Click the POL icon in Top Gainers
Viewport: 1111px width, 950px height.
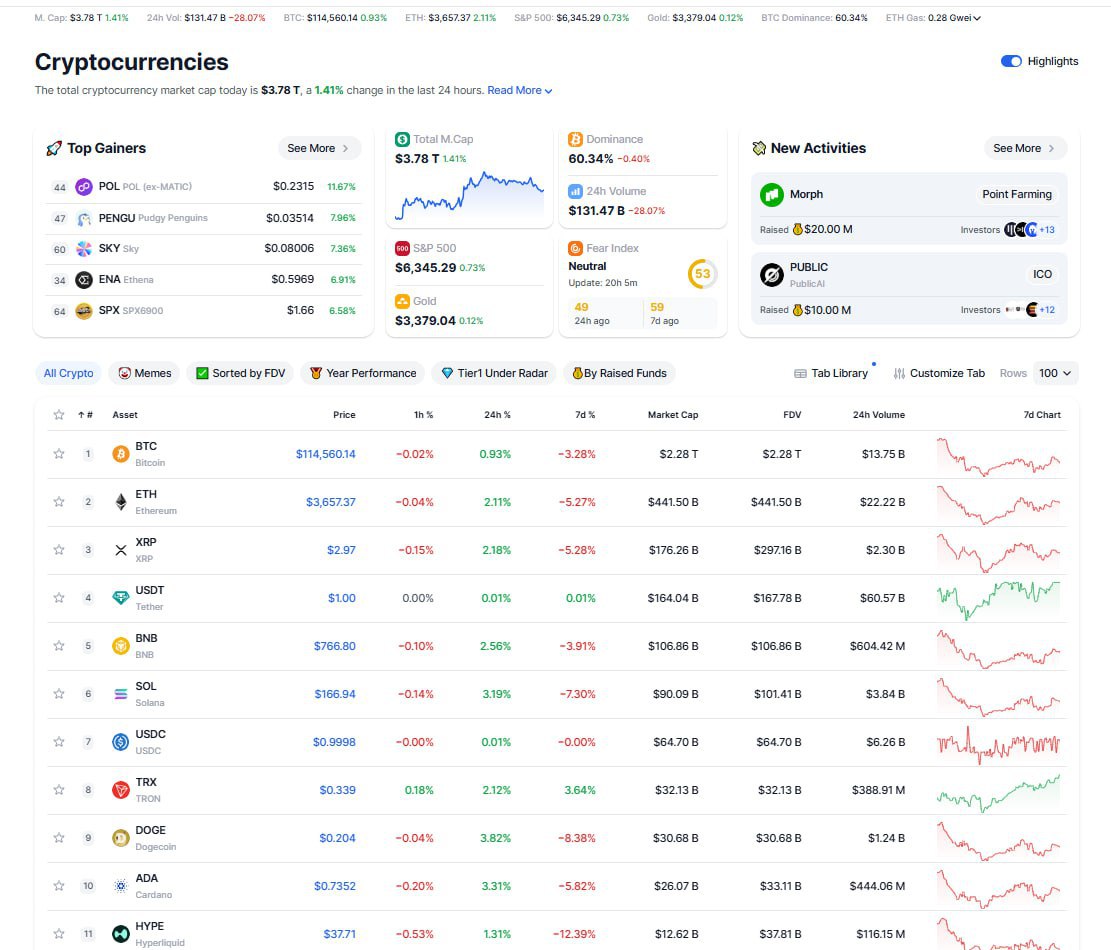pos(84,187)
